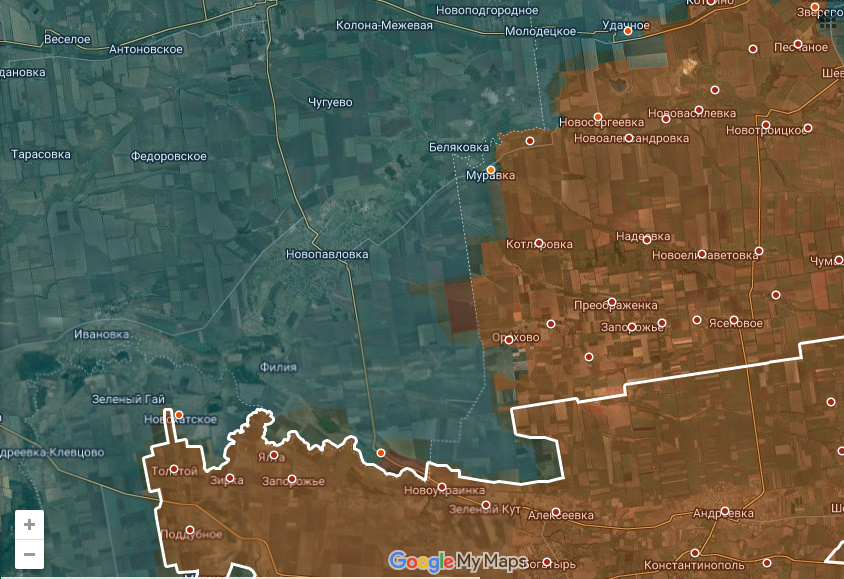Image resolution: width=844 pixels, height=579 pixels.
Task: Click the marker next to Зеленый Кут
Action: click(x=486, y=505)
